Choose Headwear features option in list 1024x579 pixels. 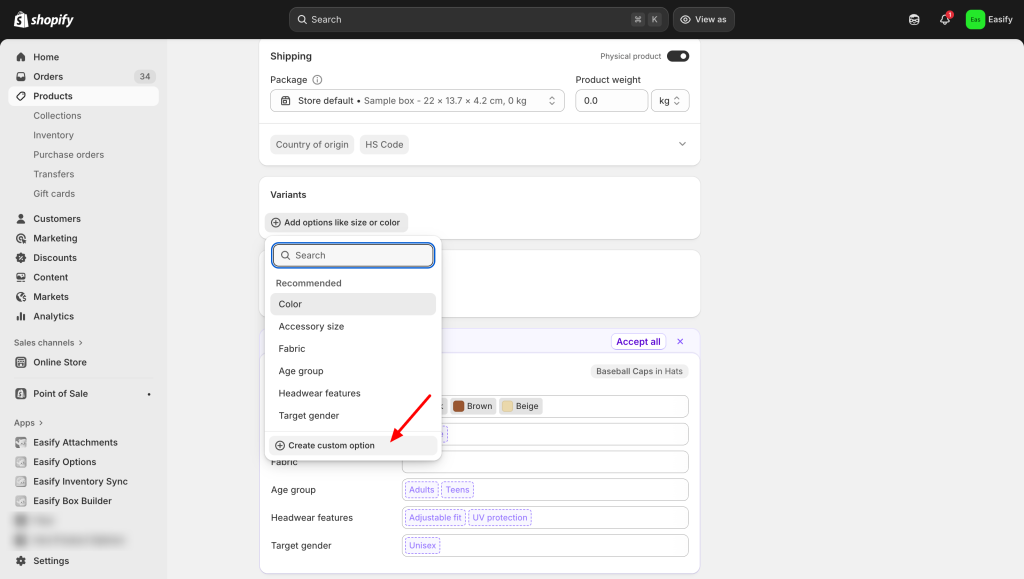319,393
